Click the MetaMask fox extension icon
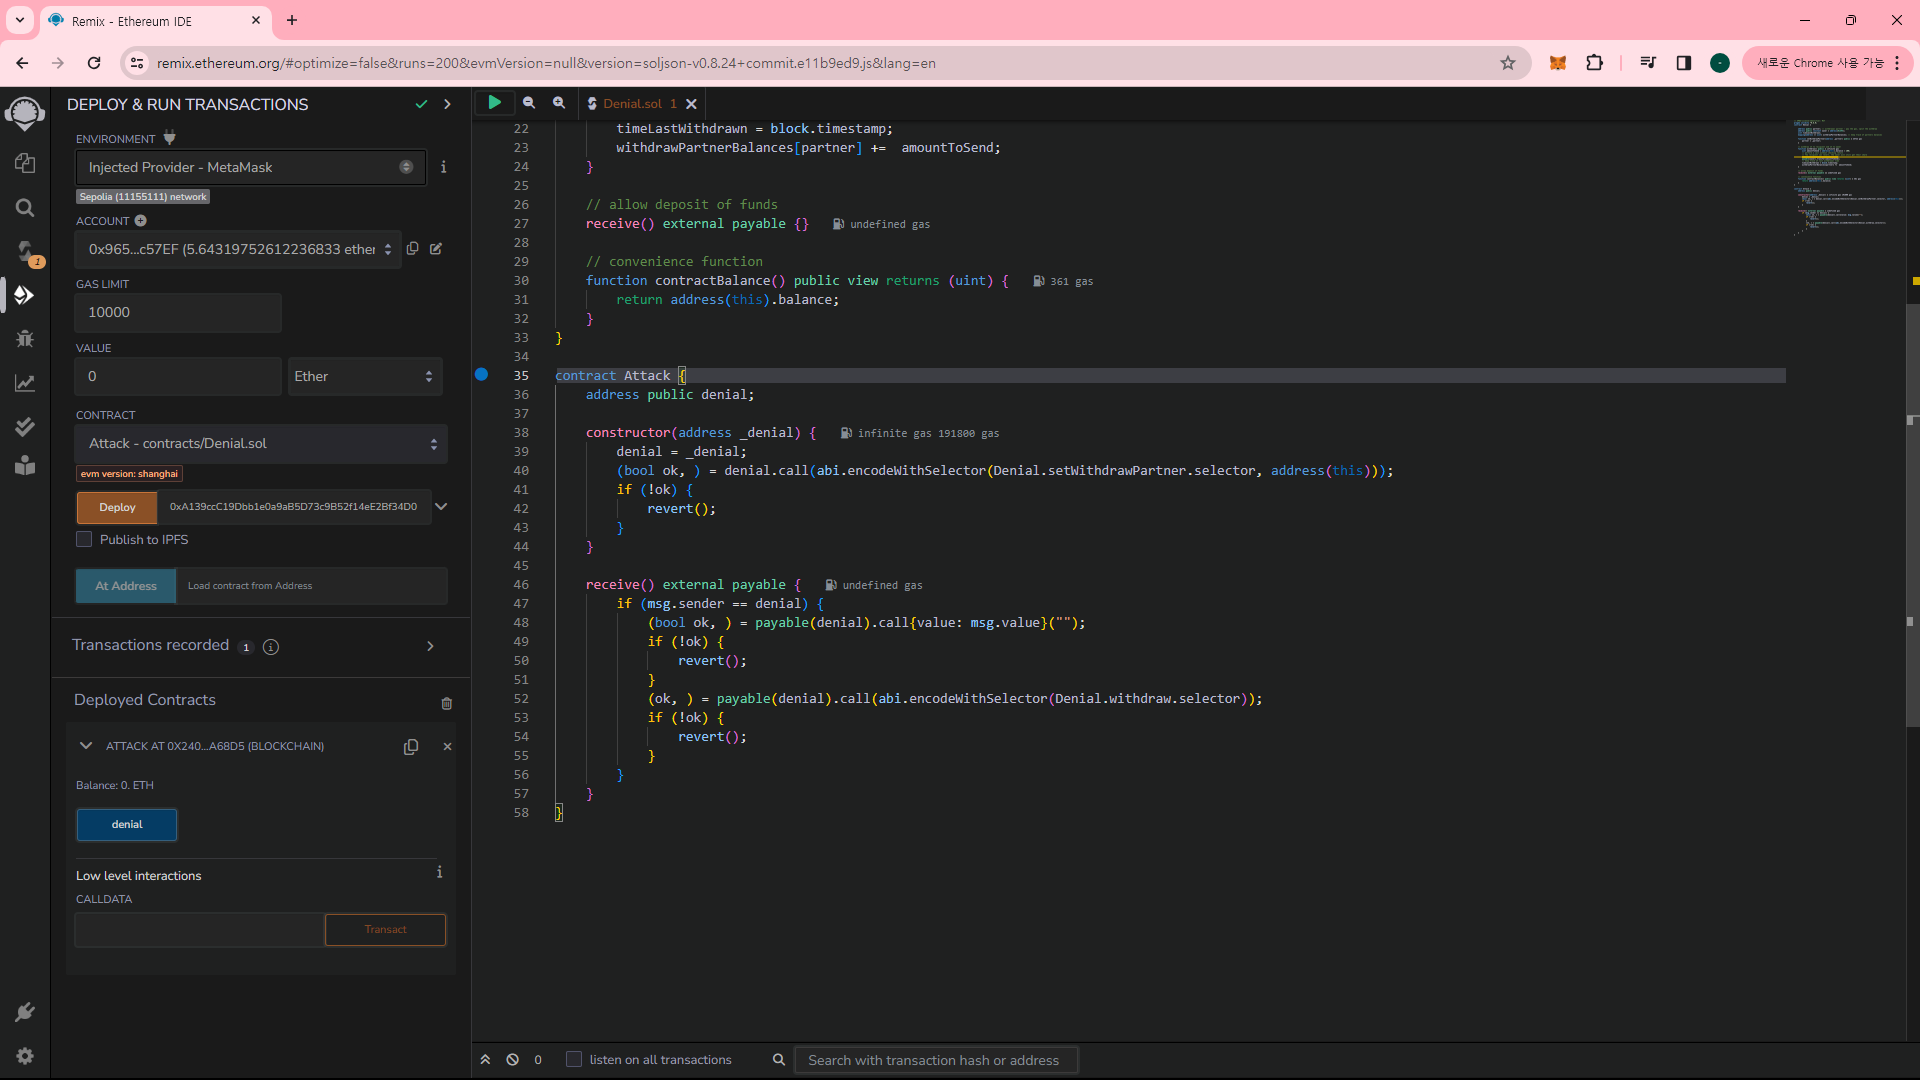Screen dimensions: 1920x1080 [1557, 63]
